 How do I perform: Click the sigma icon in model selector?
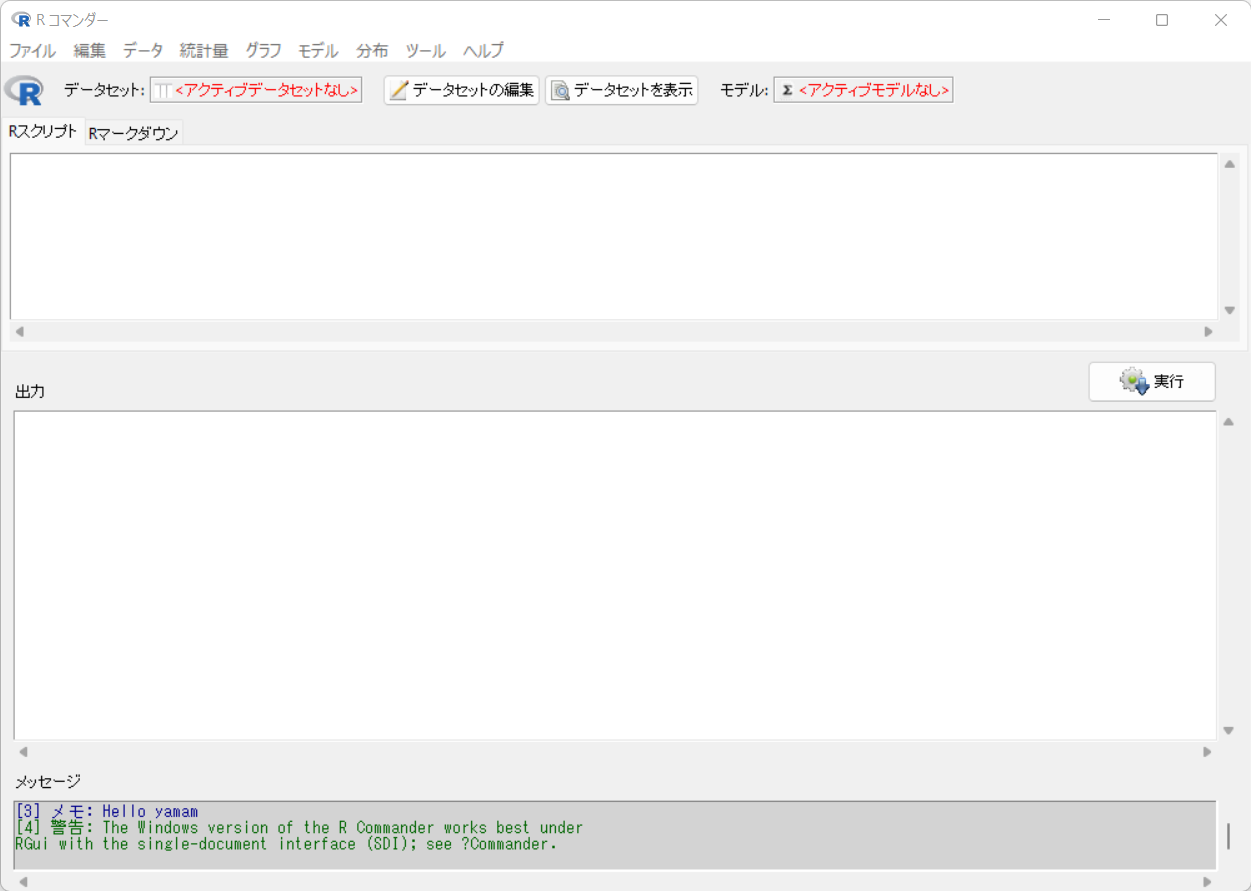coord(787,91)
